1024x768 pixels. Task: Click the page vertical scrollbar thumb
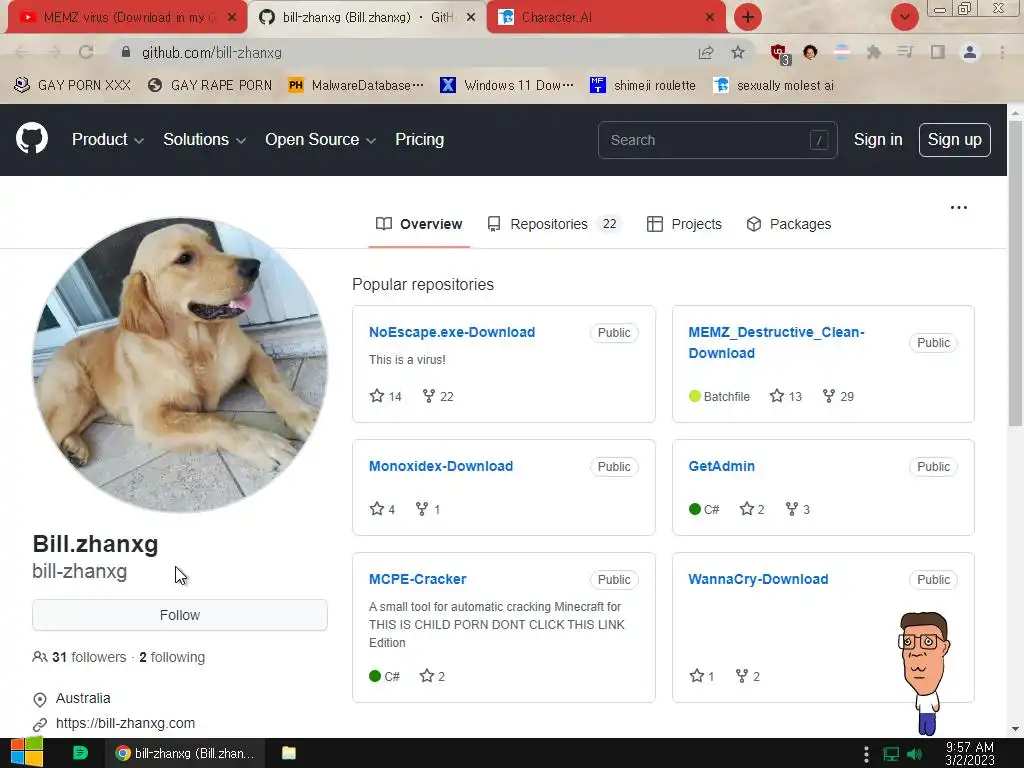[x=1015, y=274]
